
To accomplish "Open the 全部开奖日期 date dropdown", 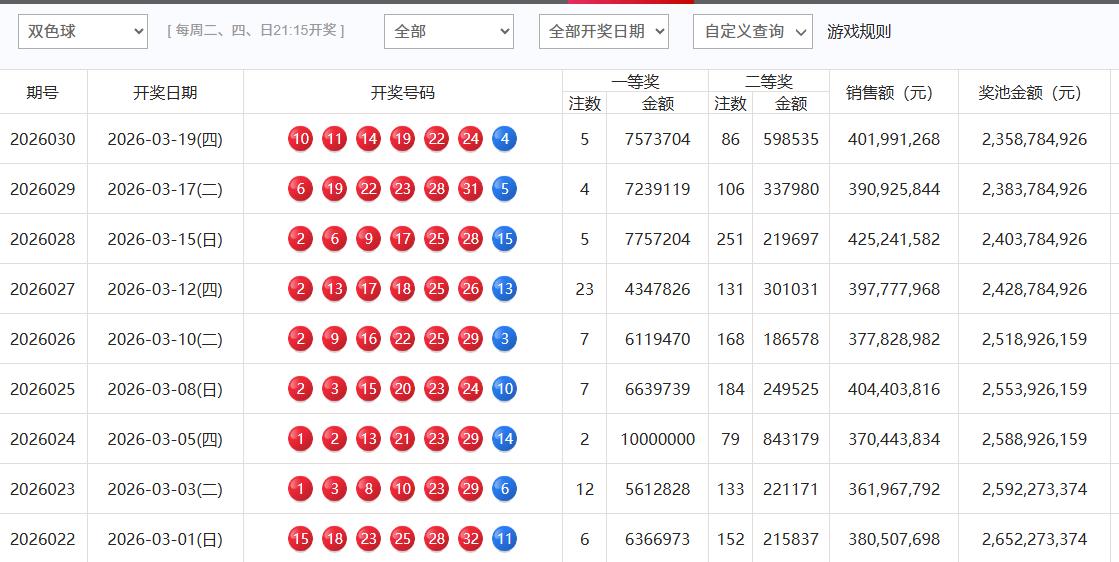I will [x=604, y=31].
